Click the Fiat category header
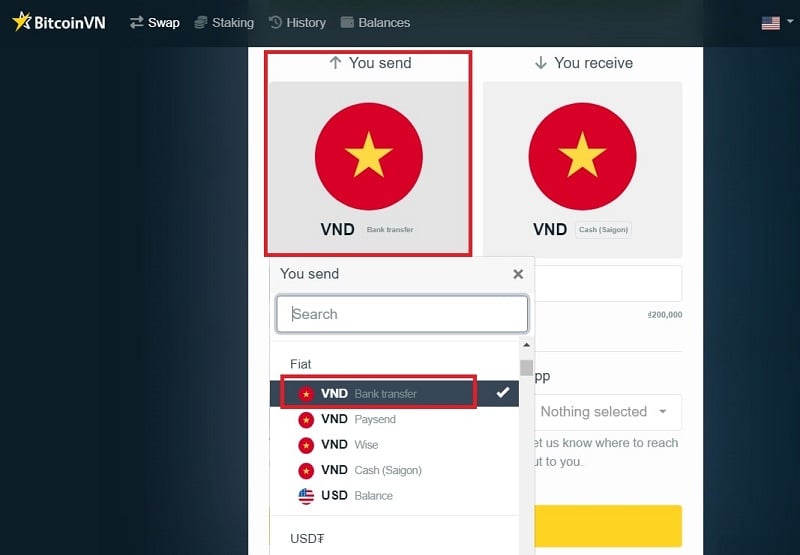This screenshot has width=800, height=555. tap(301, 364)
